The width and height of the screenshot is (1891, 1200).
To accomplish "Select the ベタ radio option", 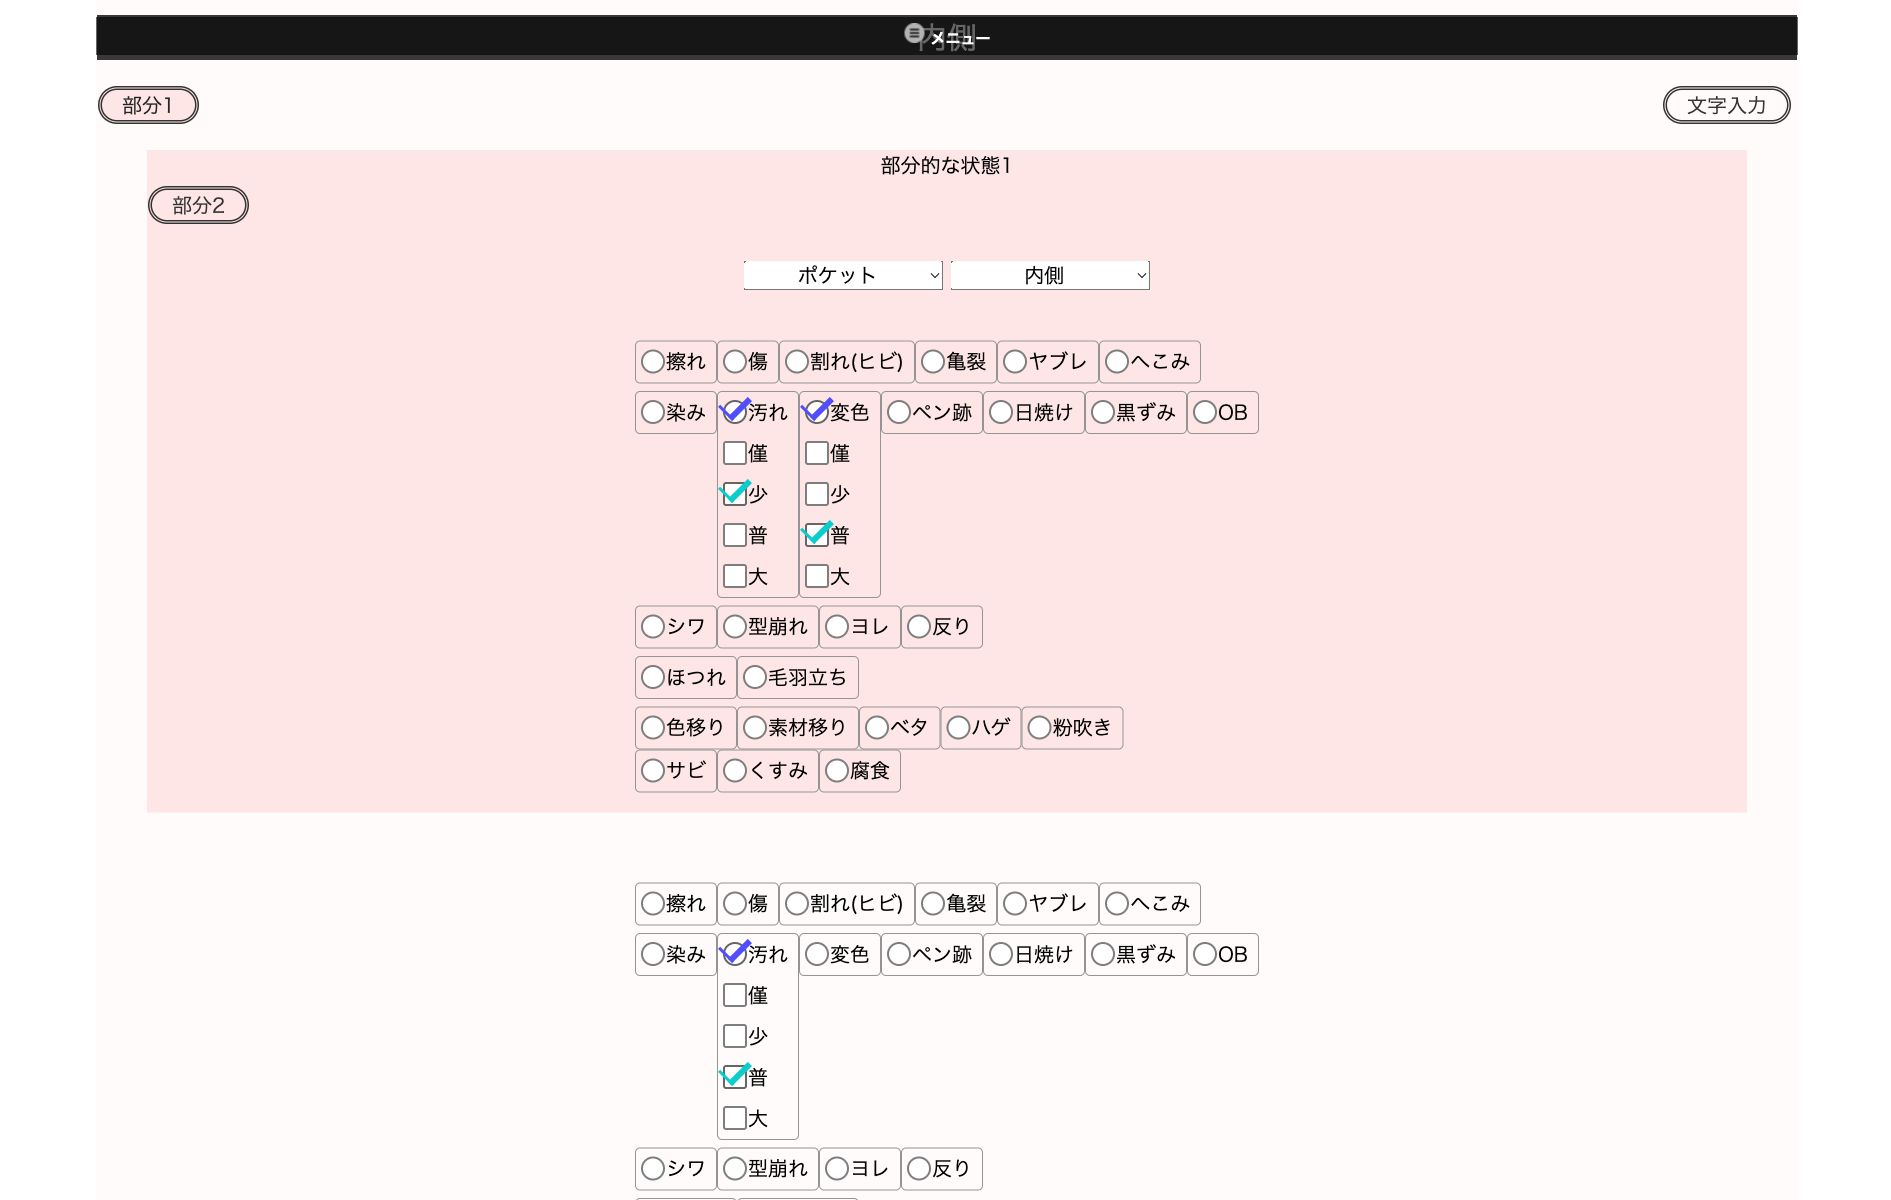I will (877, 727).
